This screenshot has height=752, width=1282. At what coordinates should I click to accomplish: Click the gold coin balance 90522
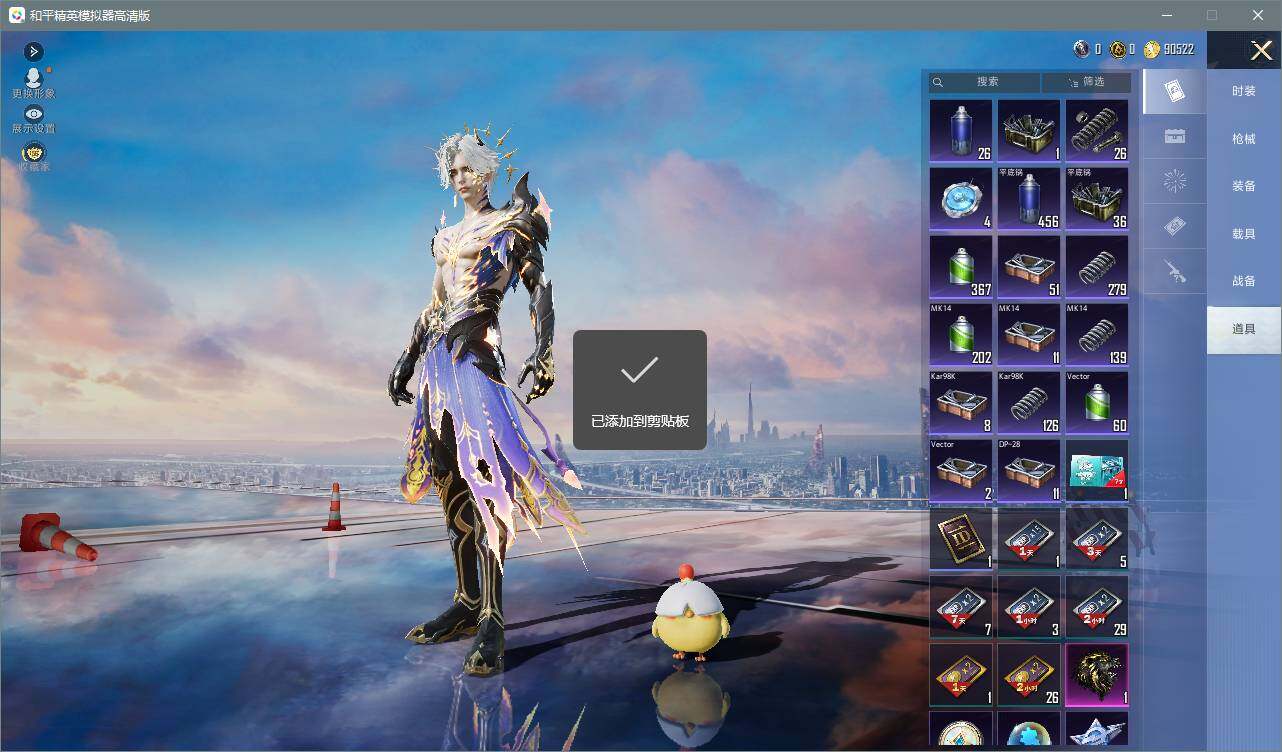[1169, 49]
